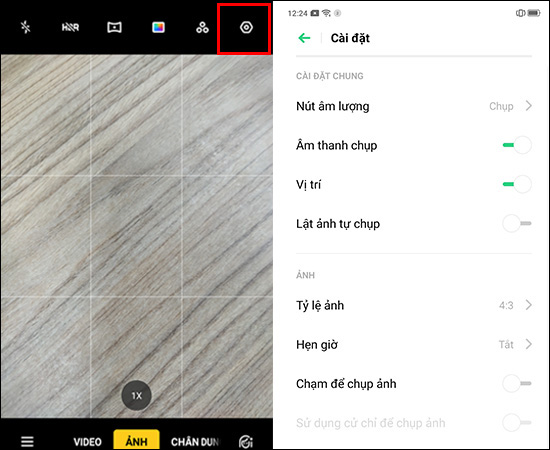This screenshot has height=450, width=550.
Task: Switch to VIDEO mode tab
Action: click(x=87, y=442)
